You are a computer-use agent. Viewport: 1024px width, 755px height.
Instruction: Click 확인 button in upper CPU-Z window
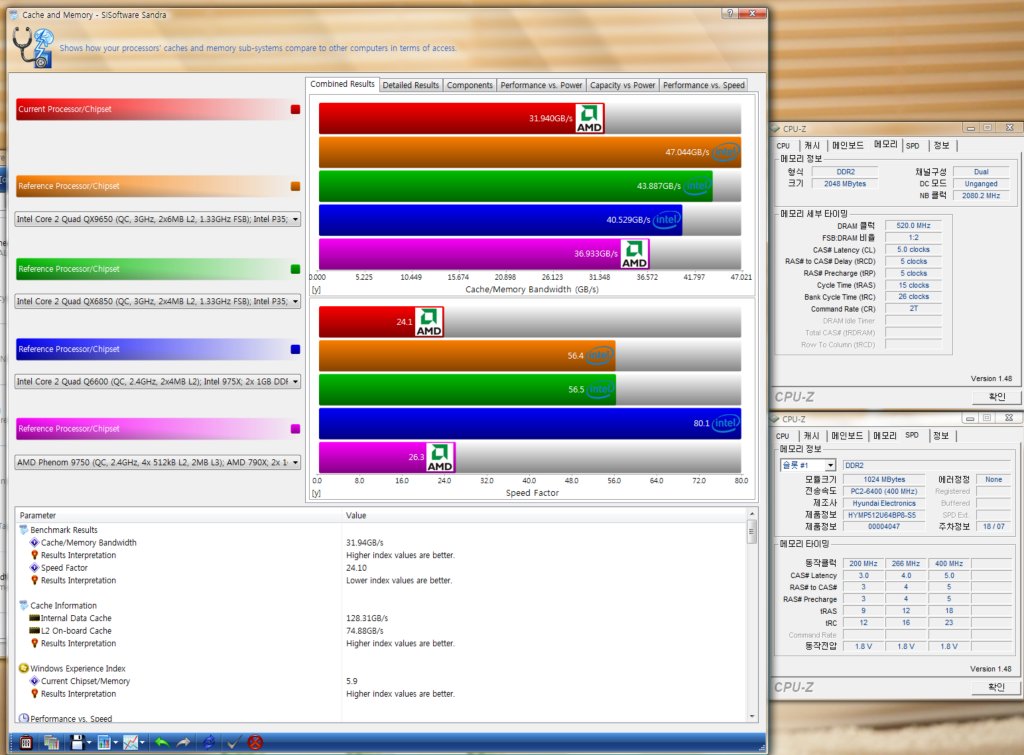point(997,396)
